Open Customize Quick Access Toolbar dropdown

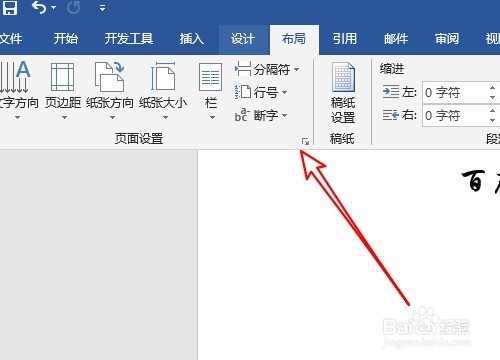[x=102, y=8]
